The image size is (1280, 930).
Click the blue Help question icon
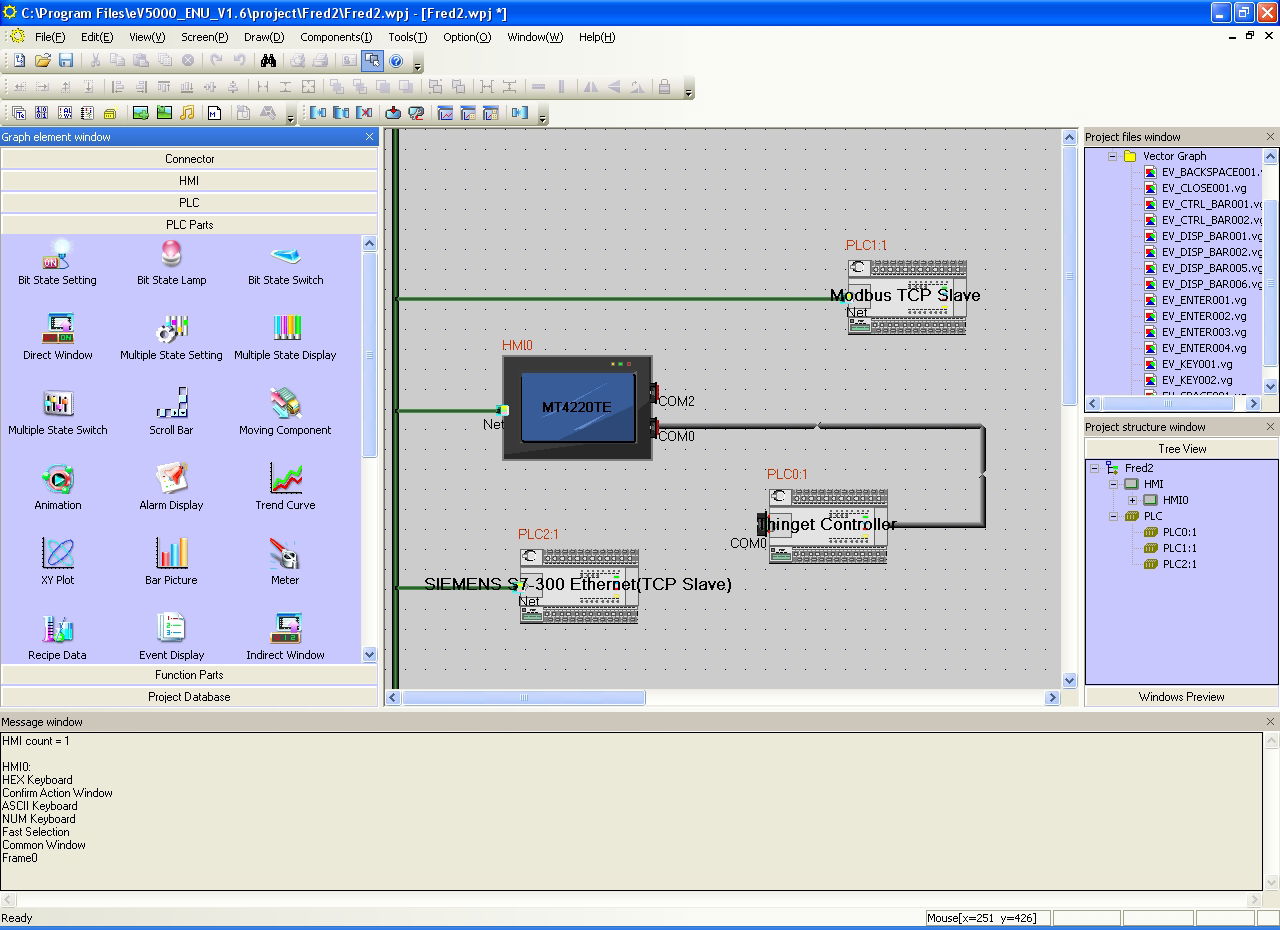tap(396, 61)
